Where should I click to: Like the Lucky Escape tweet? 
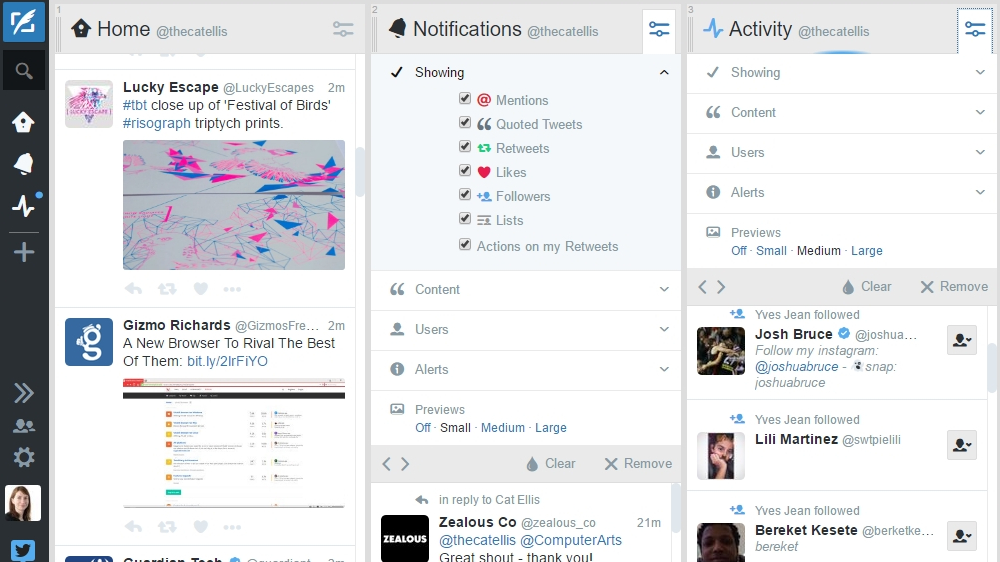[201, 289]
